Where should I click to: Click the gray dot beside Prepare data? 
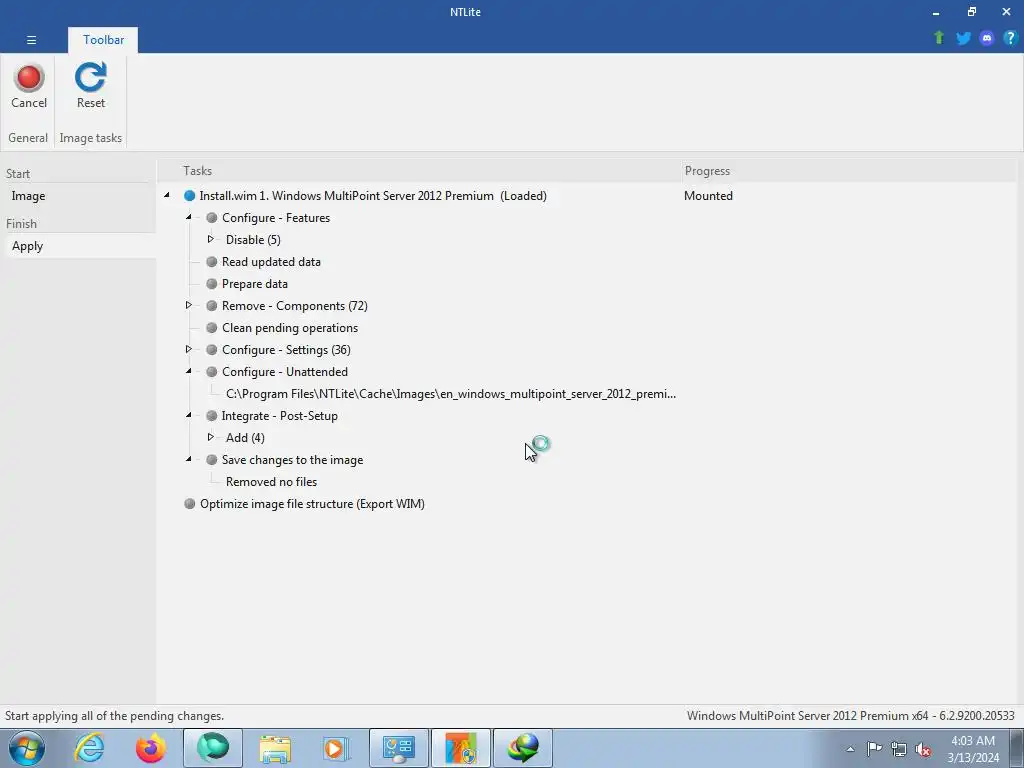click(212, 284)
